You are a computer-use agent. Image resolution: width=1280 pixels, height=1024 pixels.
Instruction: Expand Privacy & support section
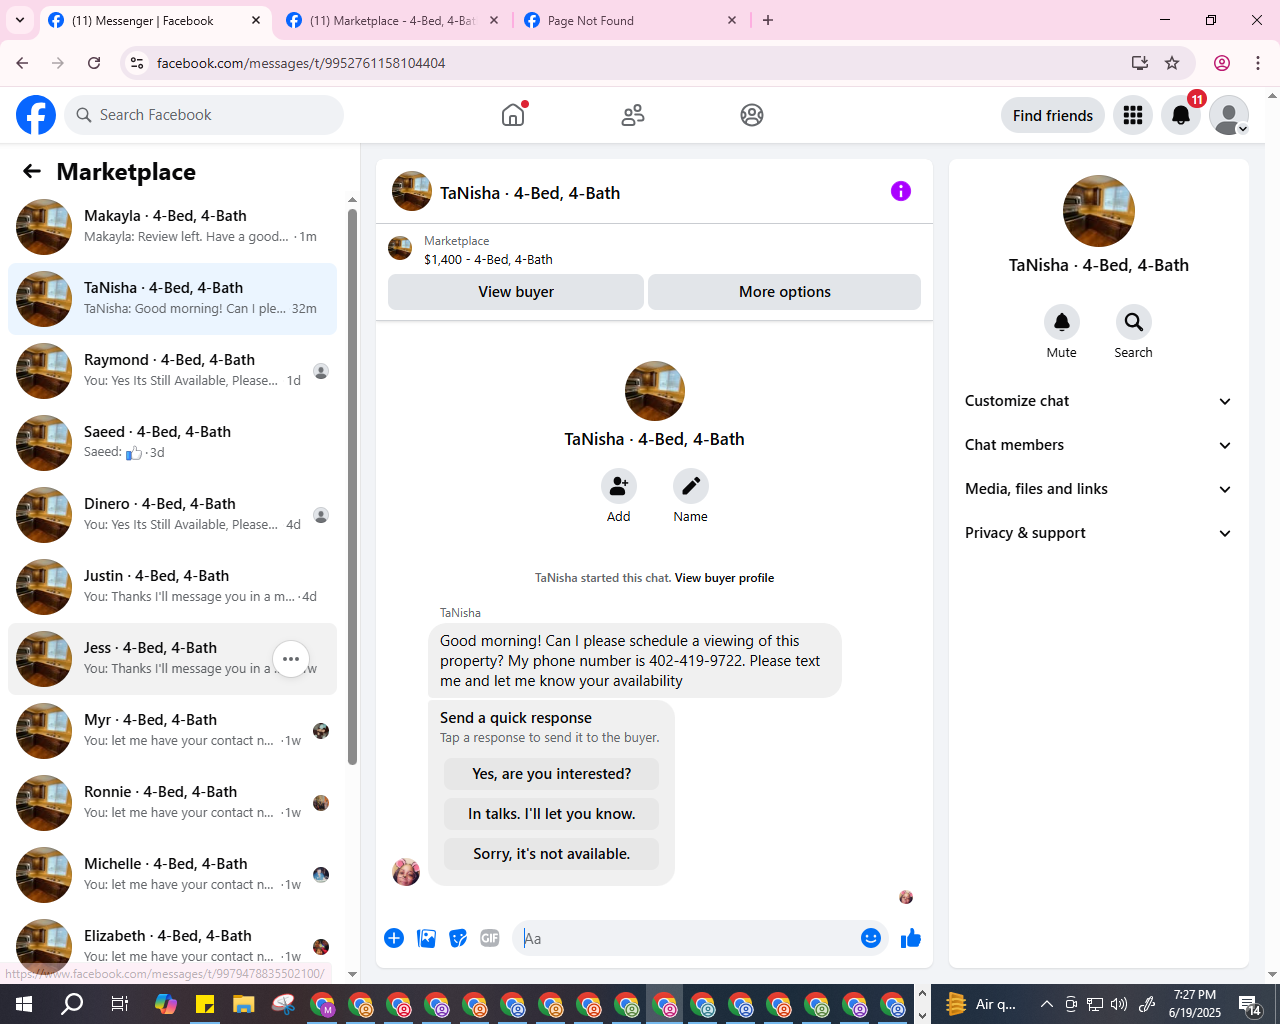coord(1099,533)
